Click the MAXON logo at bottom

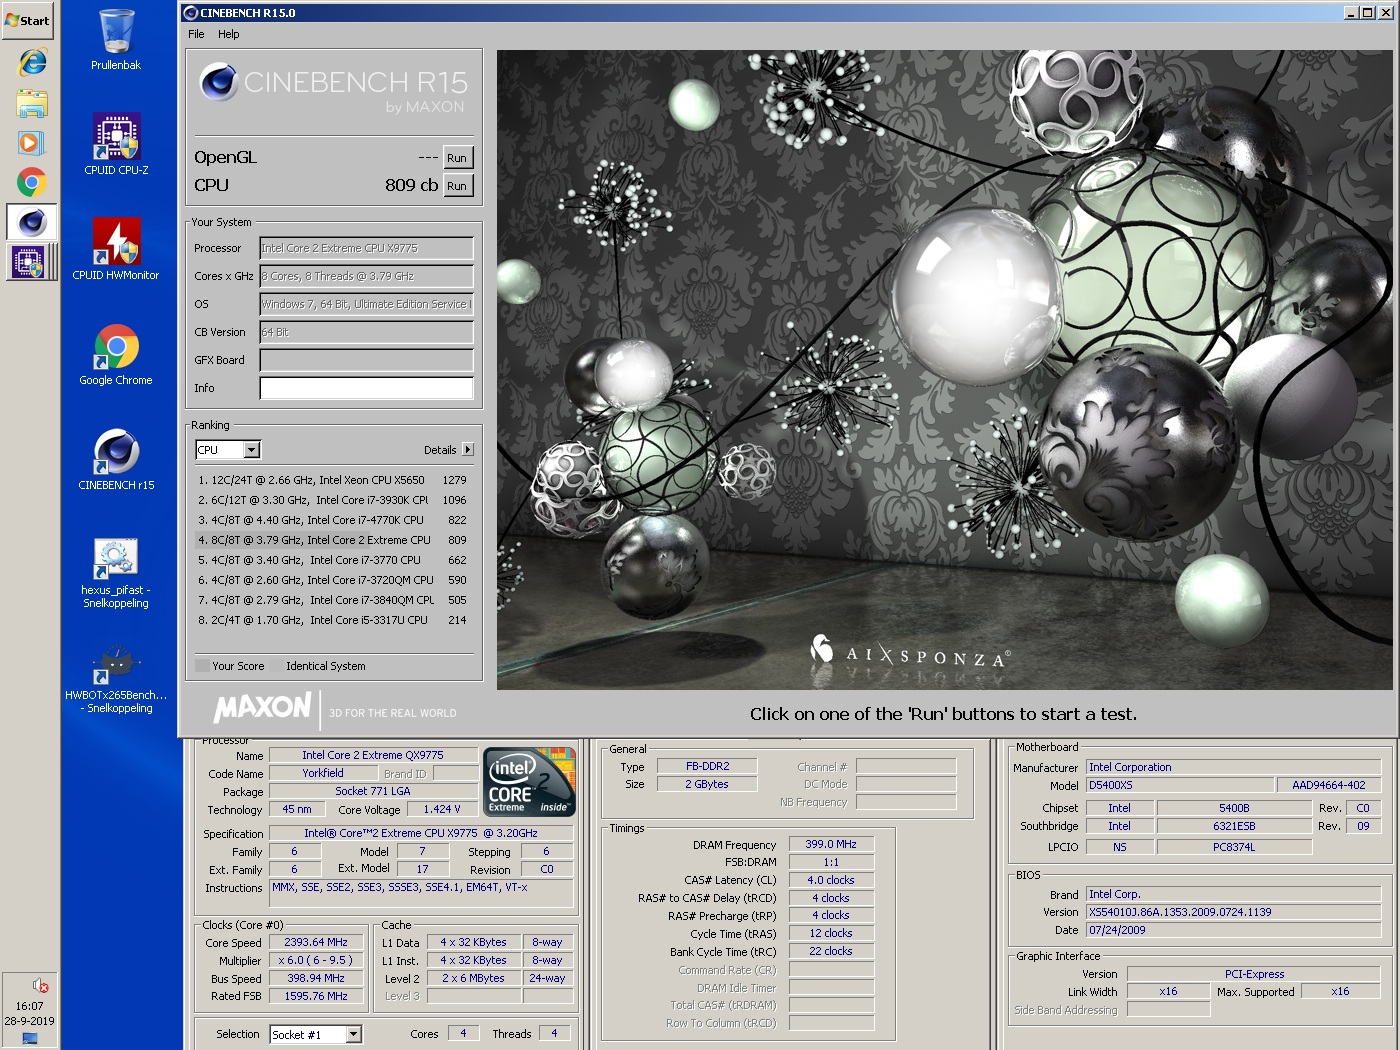tap(263, 708)
